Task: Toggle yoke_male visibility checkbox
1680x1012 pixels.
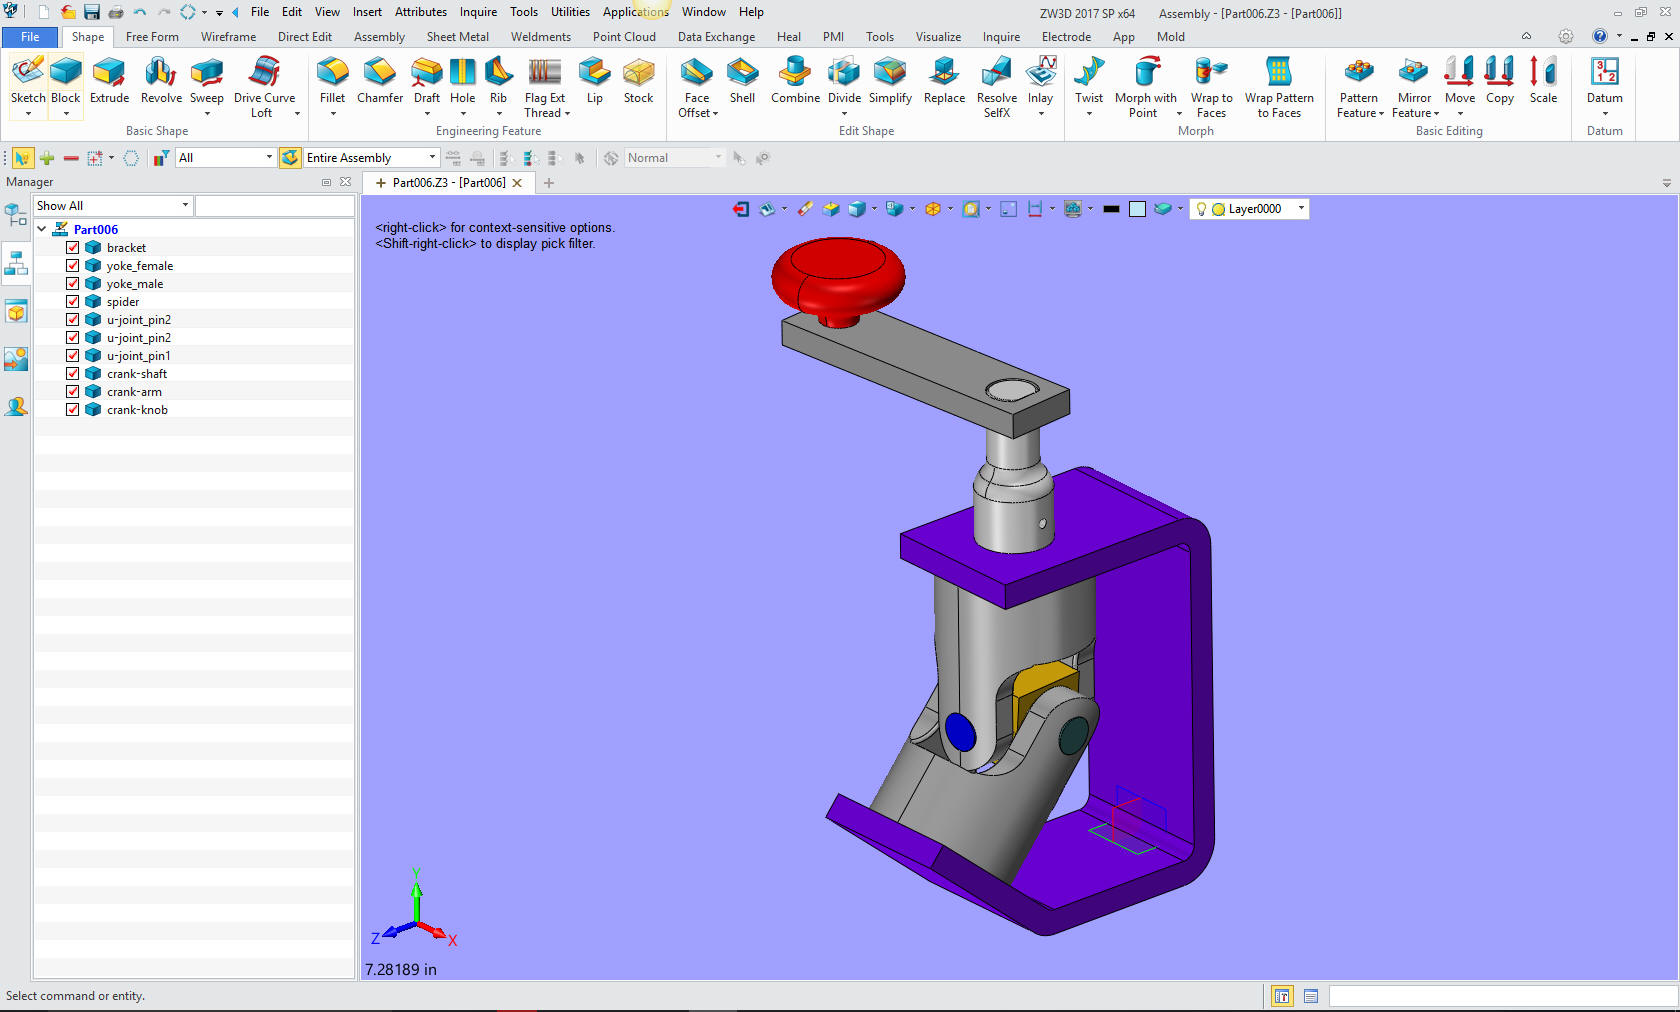Action: coord(73,283)
